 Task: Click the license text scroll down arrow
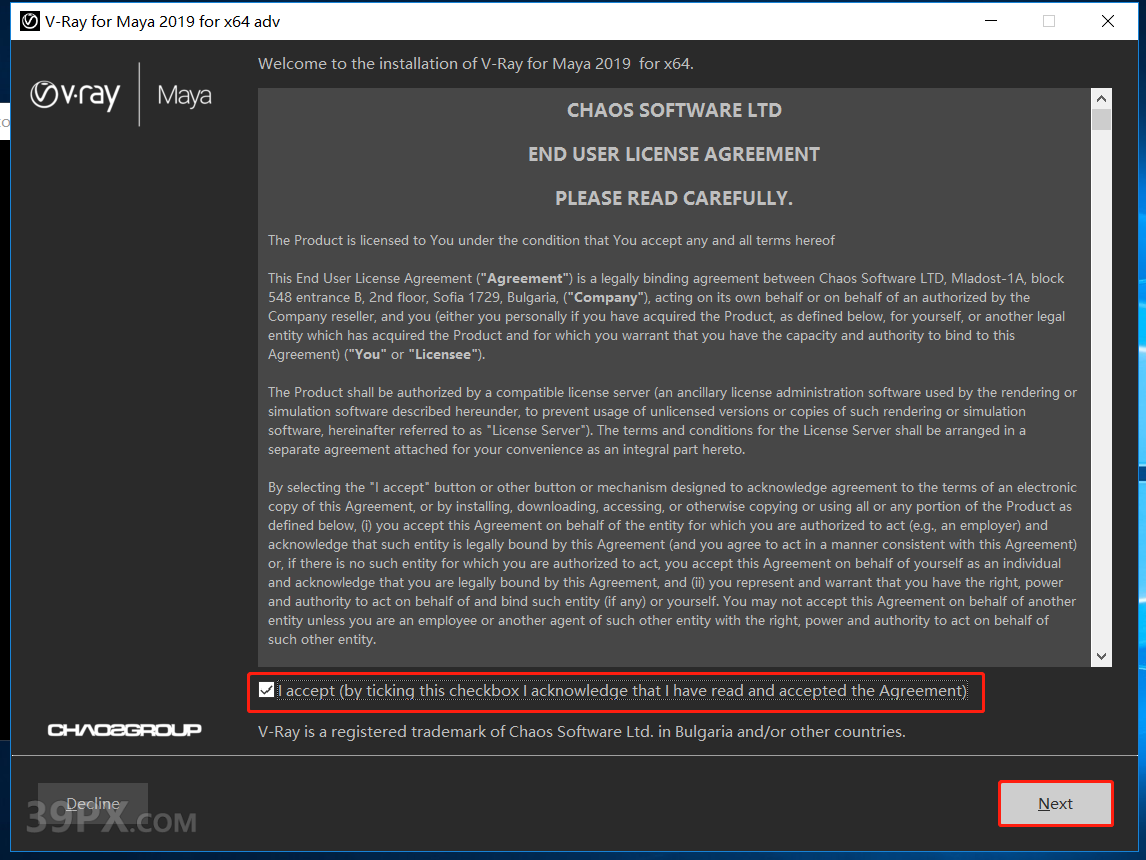[1101, 656]
